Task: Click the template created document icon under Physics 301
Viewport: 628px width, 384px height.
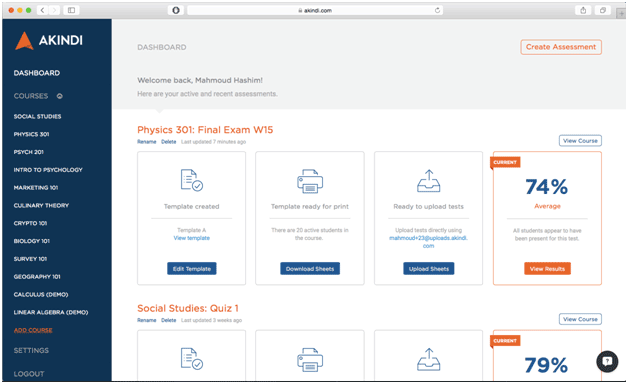Action: tap(192, 180)
